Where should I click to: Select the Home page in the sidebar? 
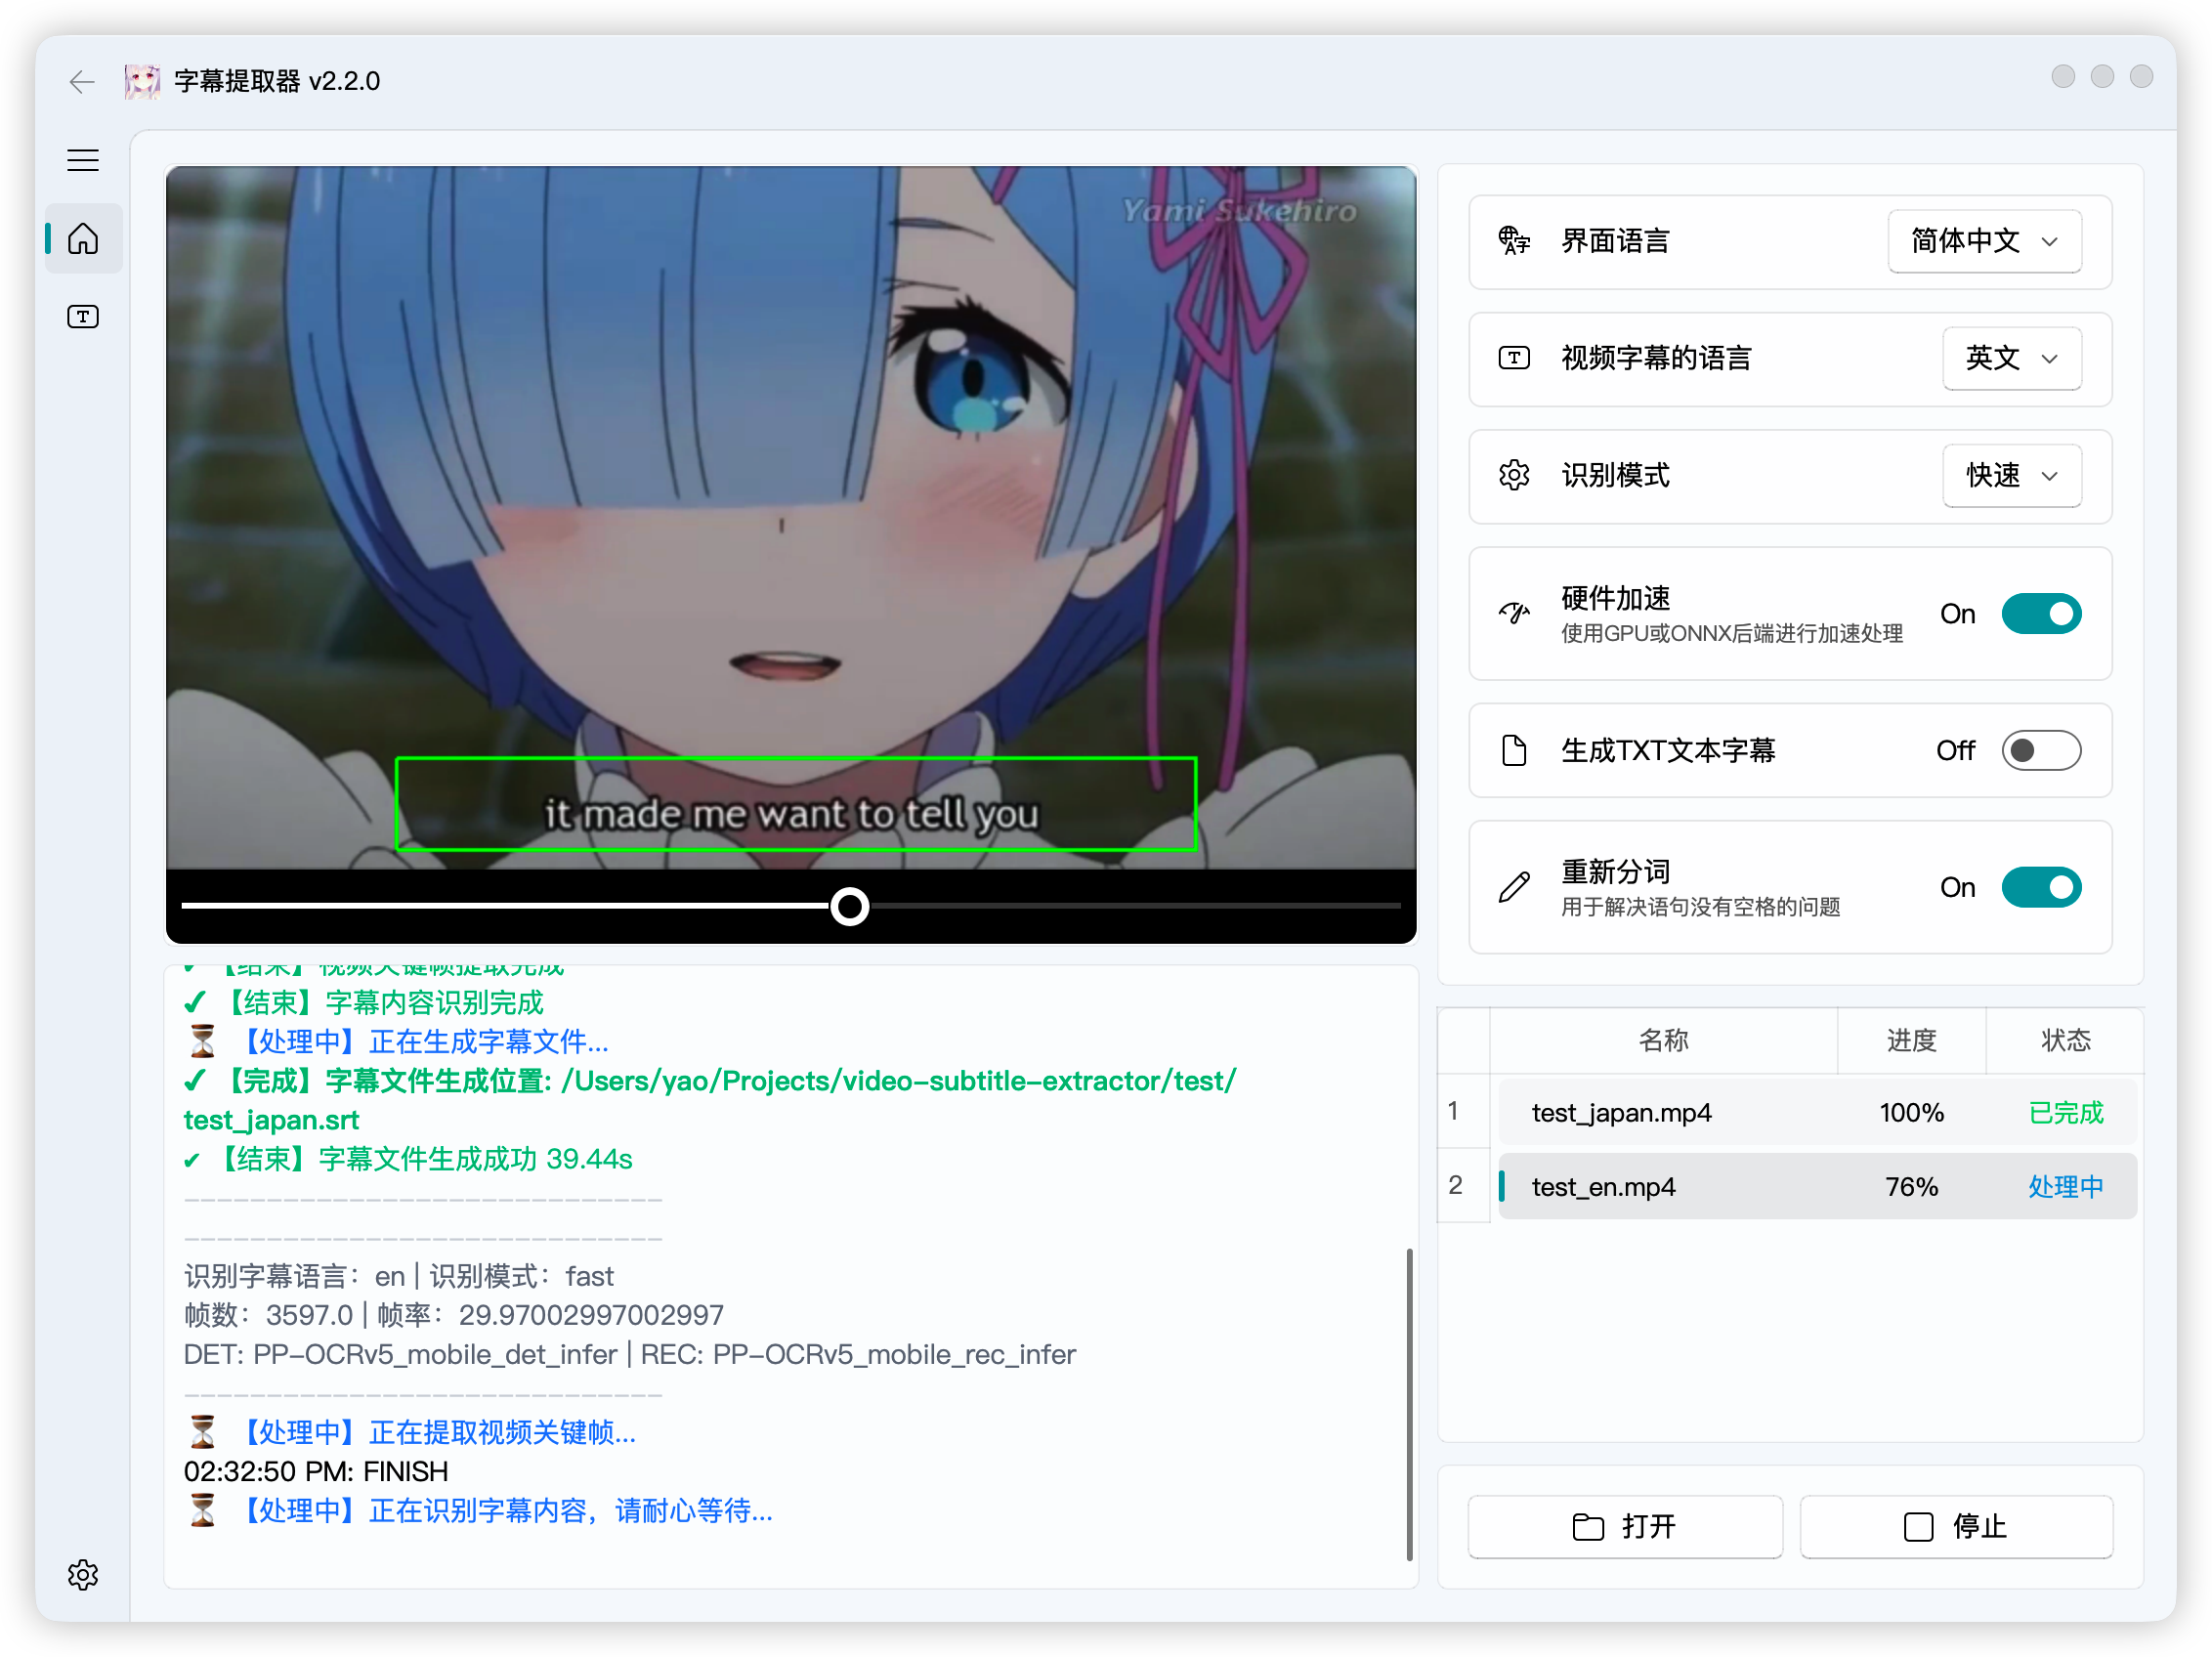coord(83,238)
